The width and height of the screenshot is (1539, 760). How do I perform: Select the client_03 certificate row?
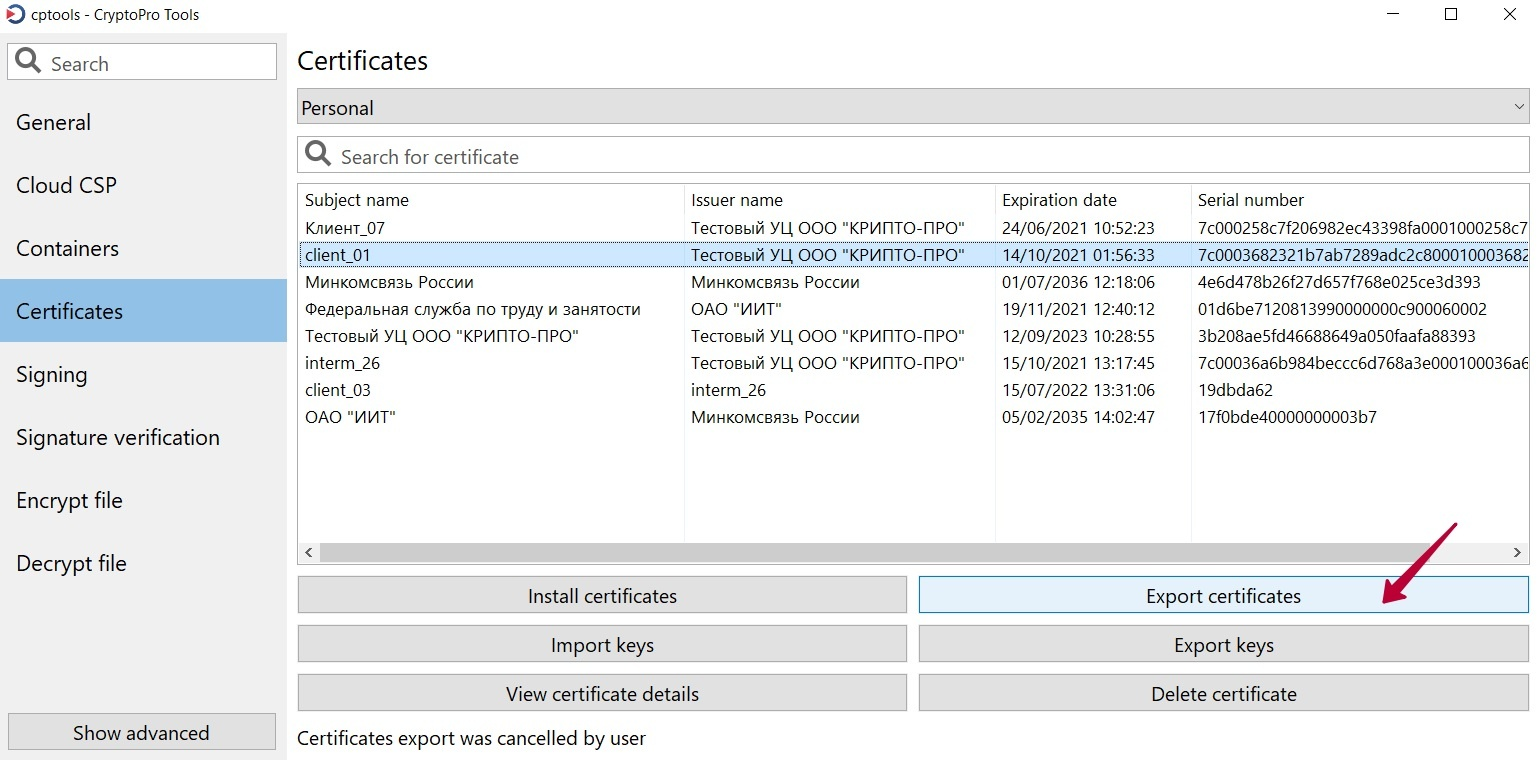pos(338,390)
